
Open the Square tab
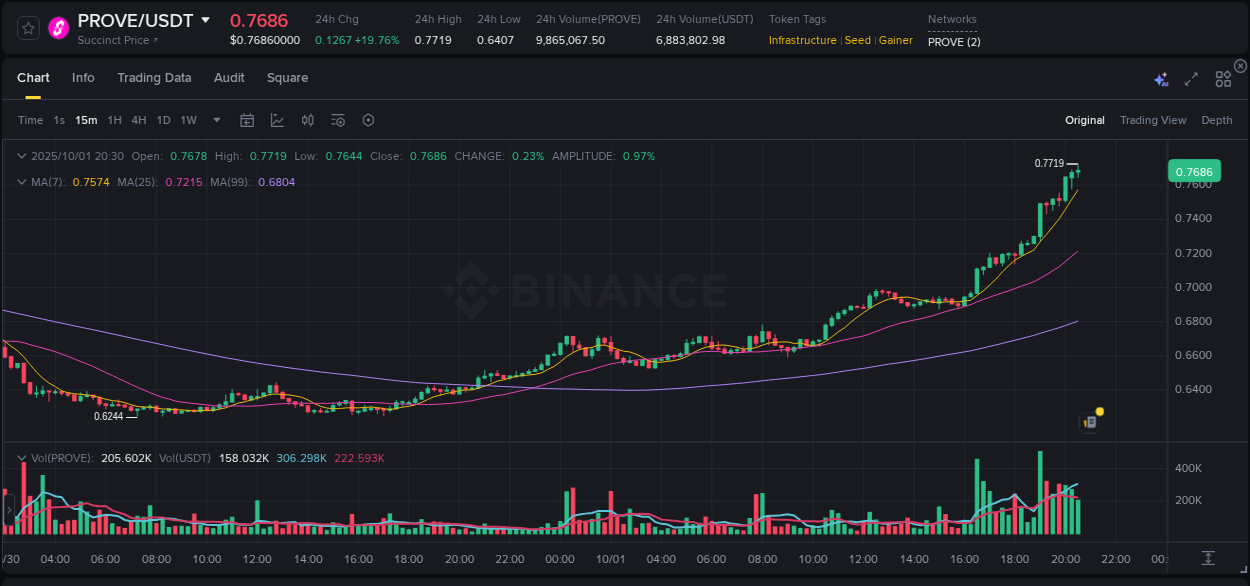pos(287,77)
